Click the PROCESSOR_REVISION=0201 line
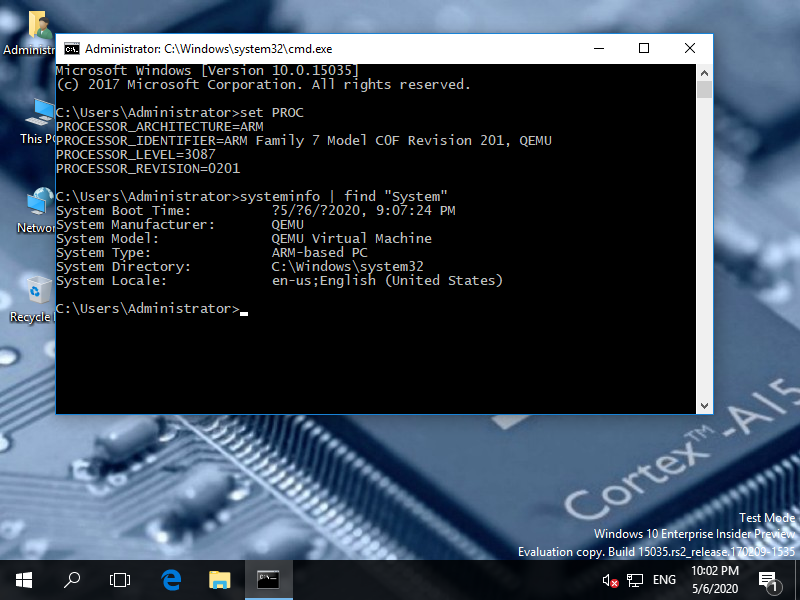Screen dimensions: 800x600 click(x=148, y=169)
